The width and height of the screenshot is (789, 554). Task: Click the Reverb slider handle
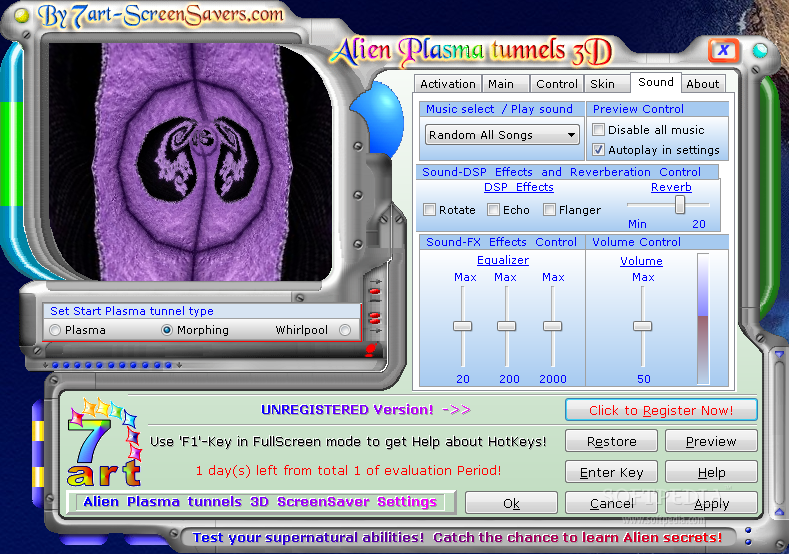coord(680,204)
